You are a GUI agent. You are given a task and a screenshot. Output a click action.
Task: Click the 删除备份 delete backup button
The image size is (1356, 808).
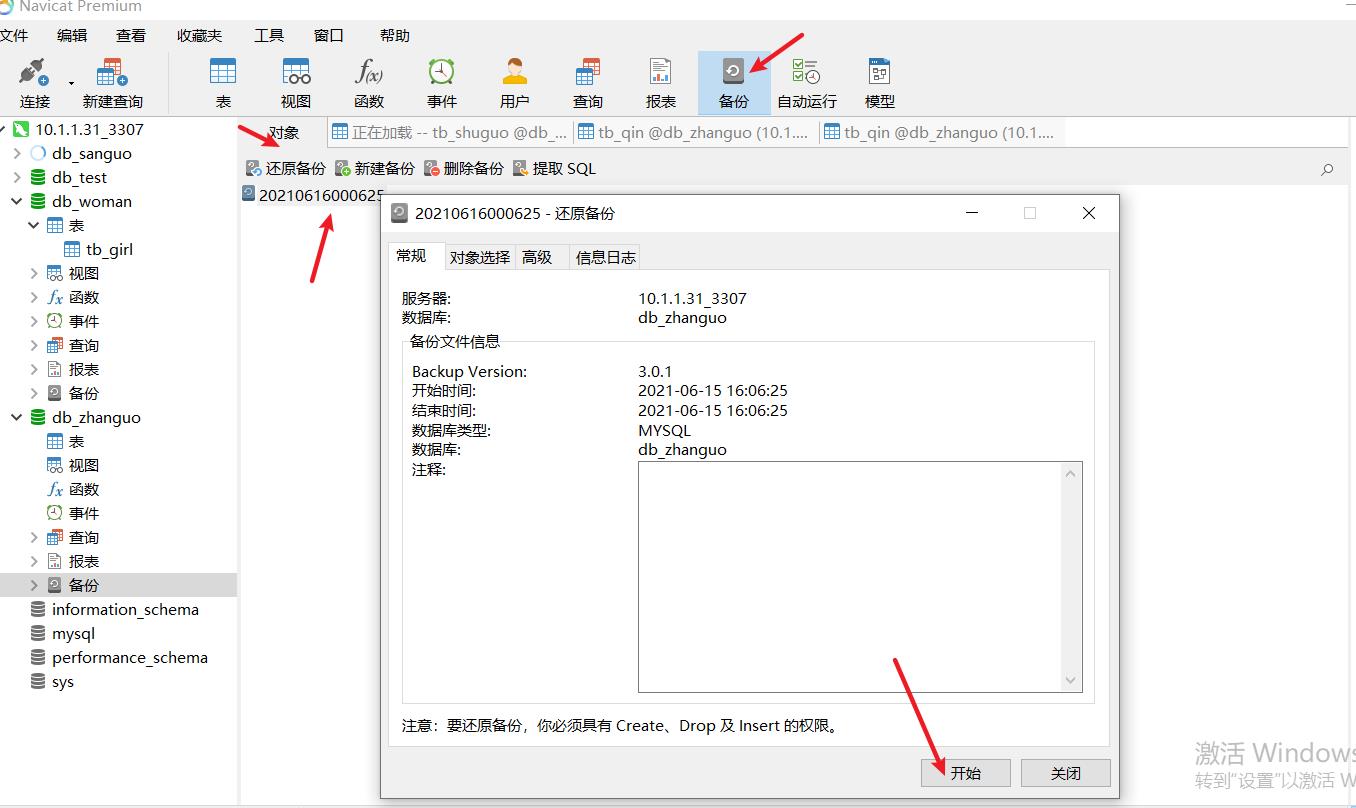click(464, 168)
